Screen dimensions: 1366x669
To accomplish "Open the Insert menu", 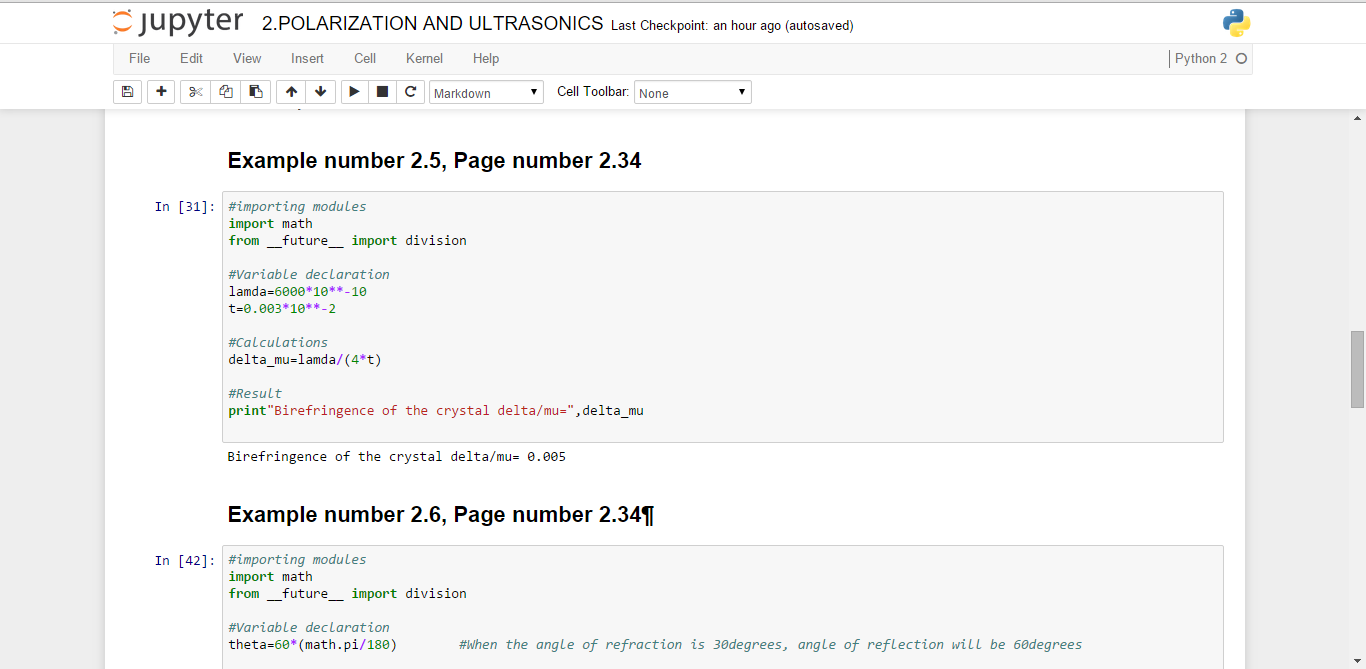I will click(x=307, y=58).
